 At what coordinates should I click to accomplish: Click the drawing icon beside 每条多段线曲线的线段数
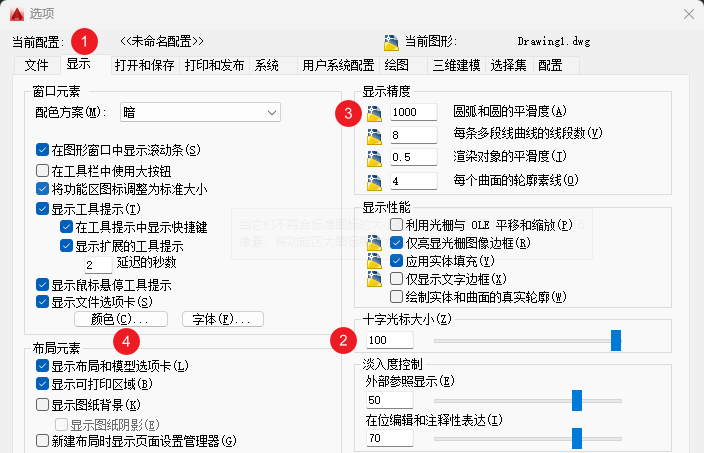coord(375,135)
